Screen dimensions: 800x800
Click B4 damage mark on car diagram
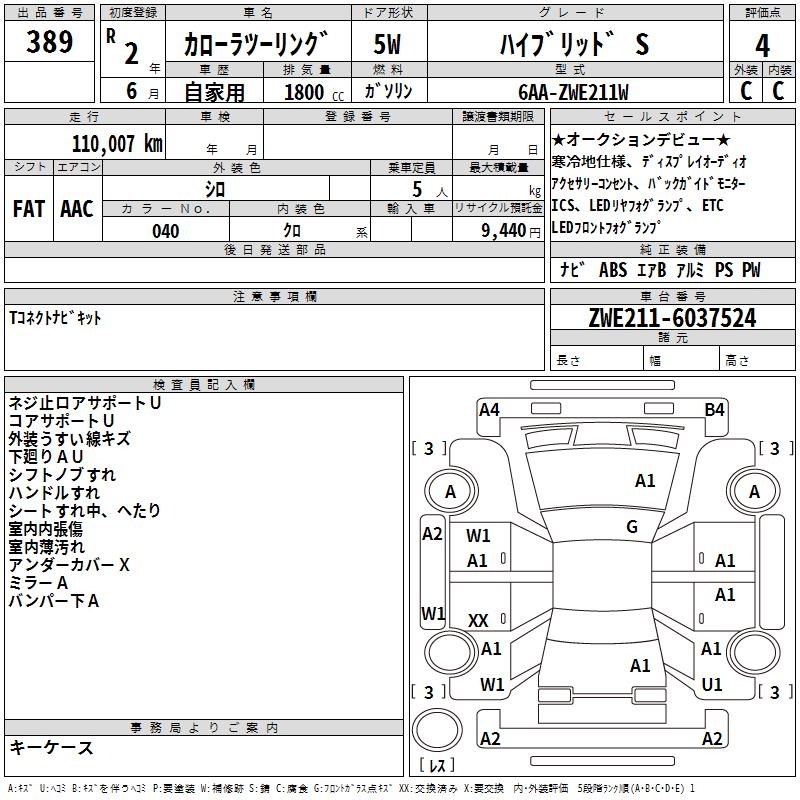pyautogui.click(x=714, y=410)
